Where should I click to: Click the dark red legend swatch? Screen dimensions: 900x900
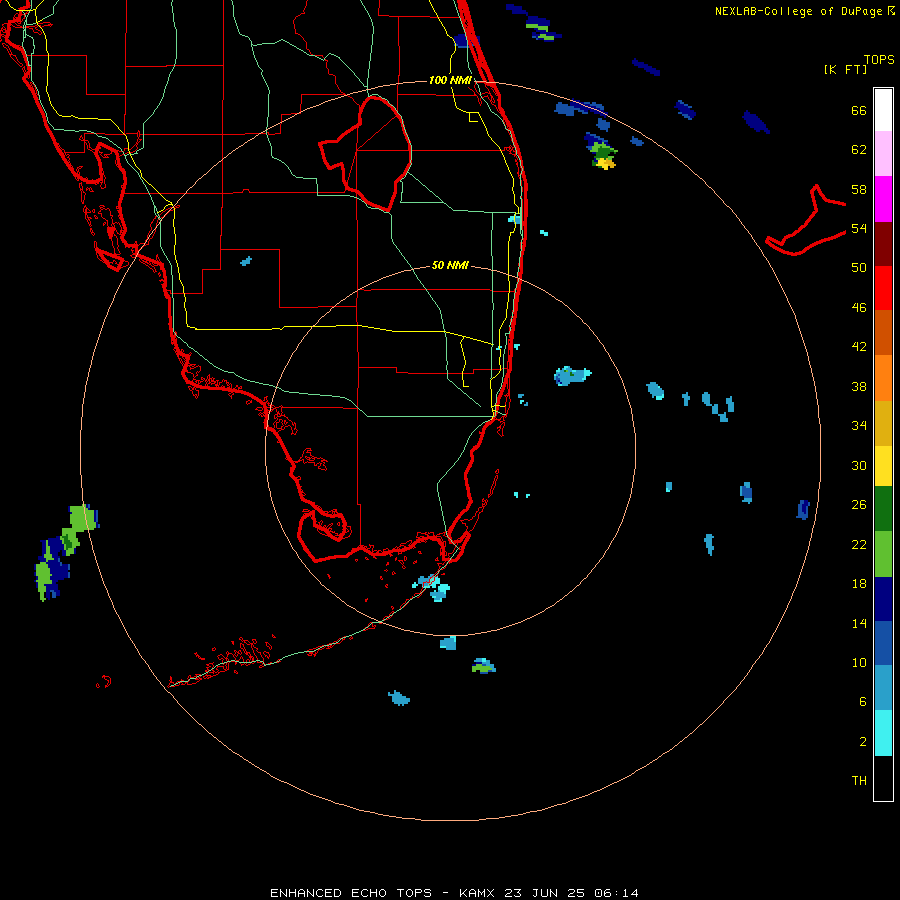(883, 243)
